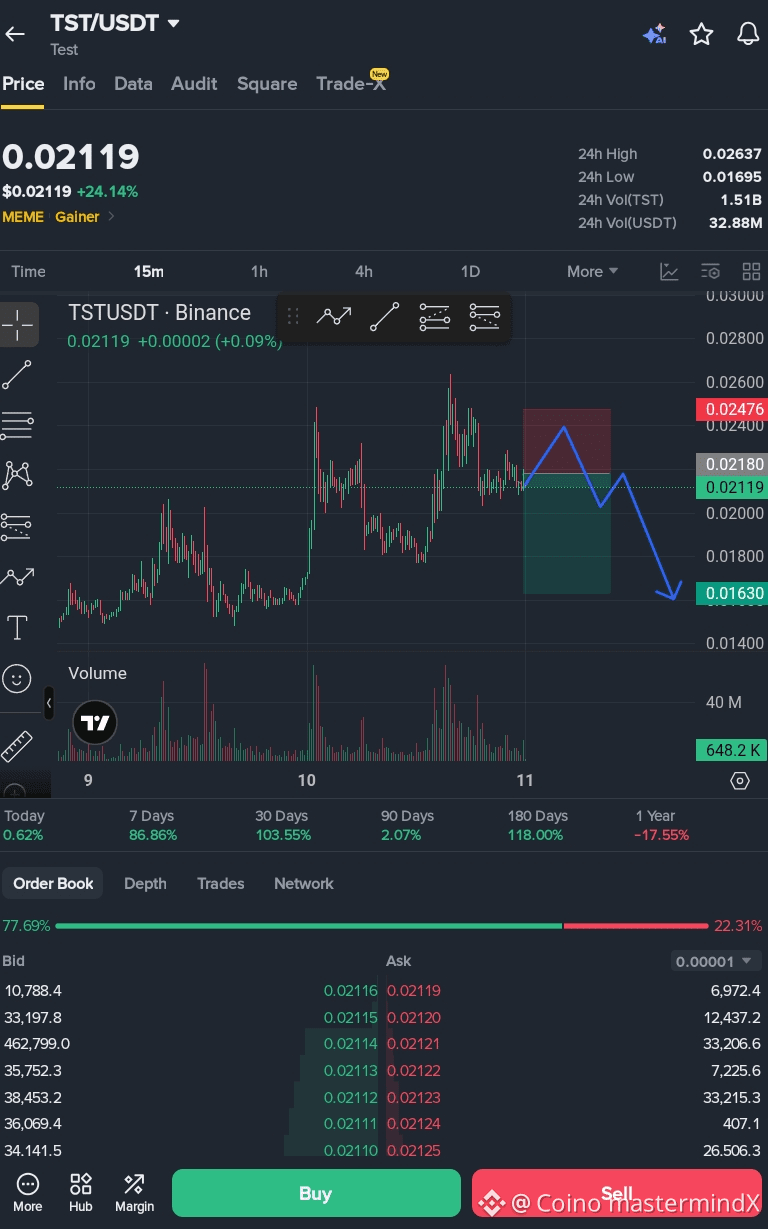Screen dimensions: 768x1229
Task: Tap the green Buy button
Action: [x=316, y=1193]
